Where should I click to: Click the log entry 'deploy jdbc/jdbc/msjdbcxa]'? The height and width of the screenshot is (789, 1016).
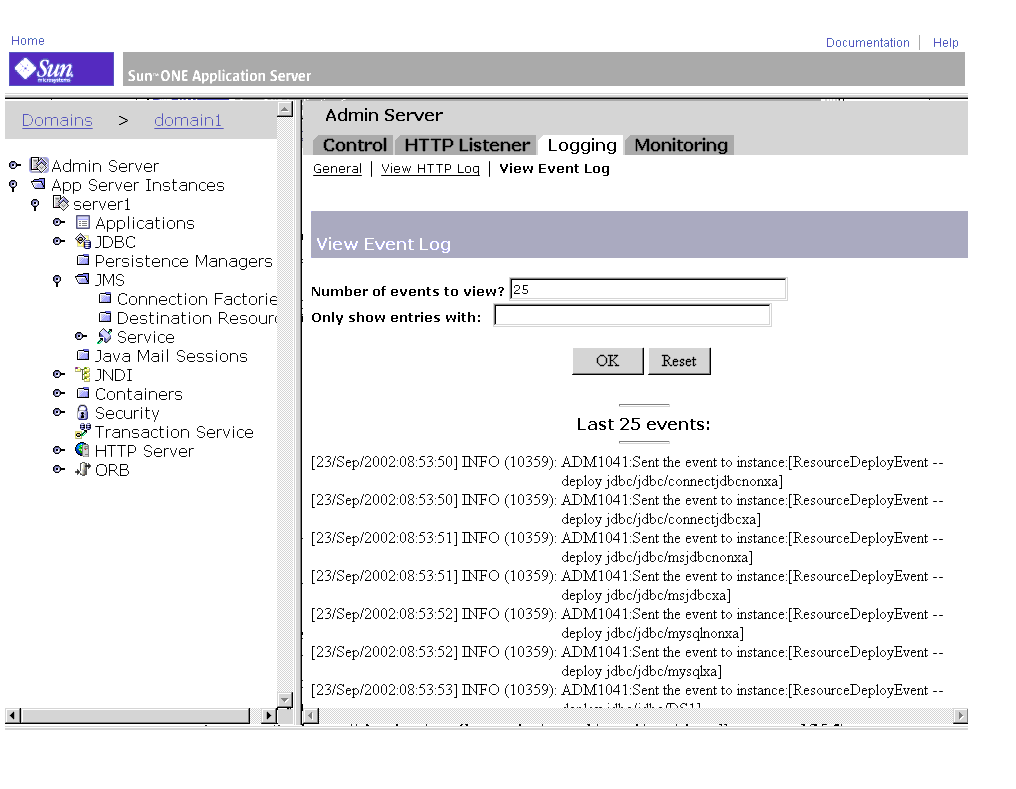tap(646, 595)
